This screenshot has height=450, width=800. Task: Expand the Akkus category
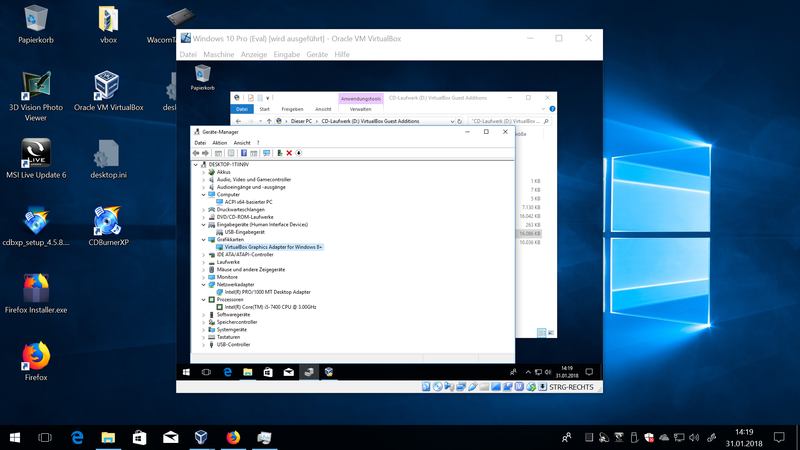(204, 172)
